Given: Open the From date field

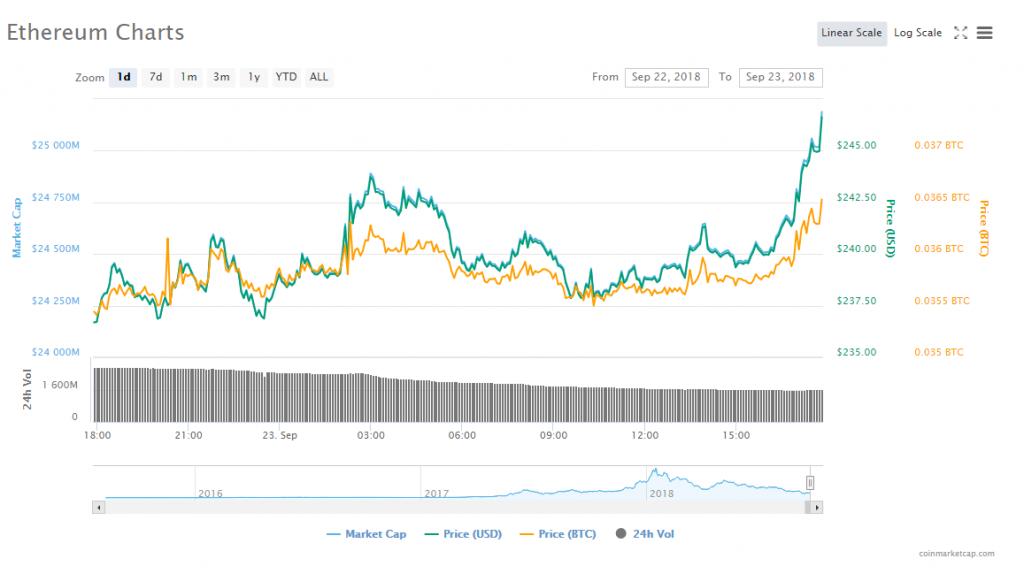Looking at the screenshot, I should (x=666, y=77).
